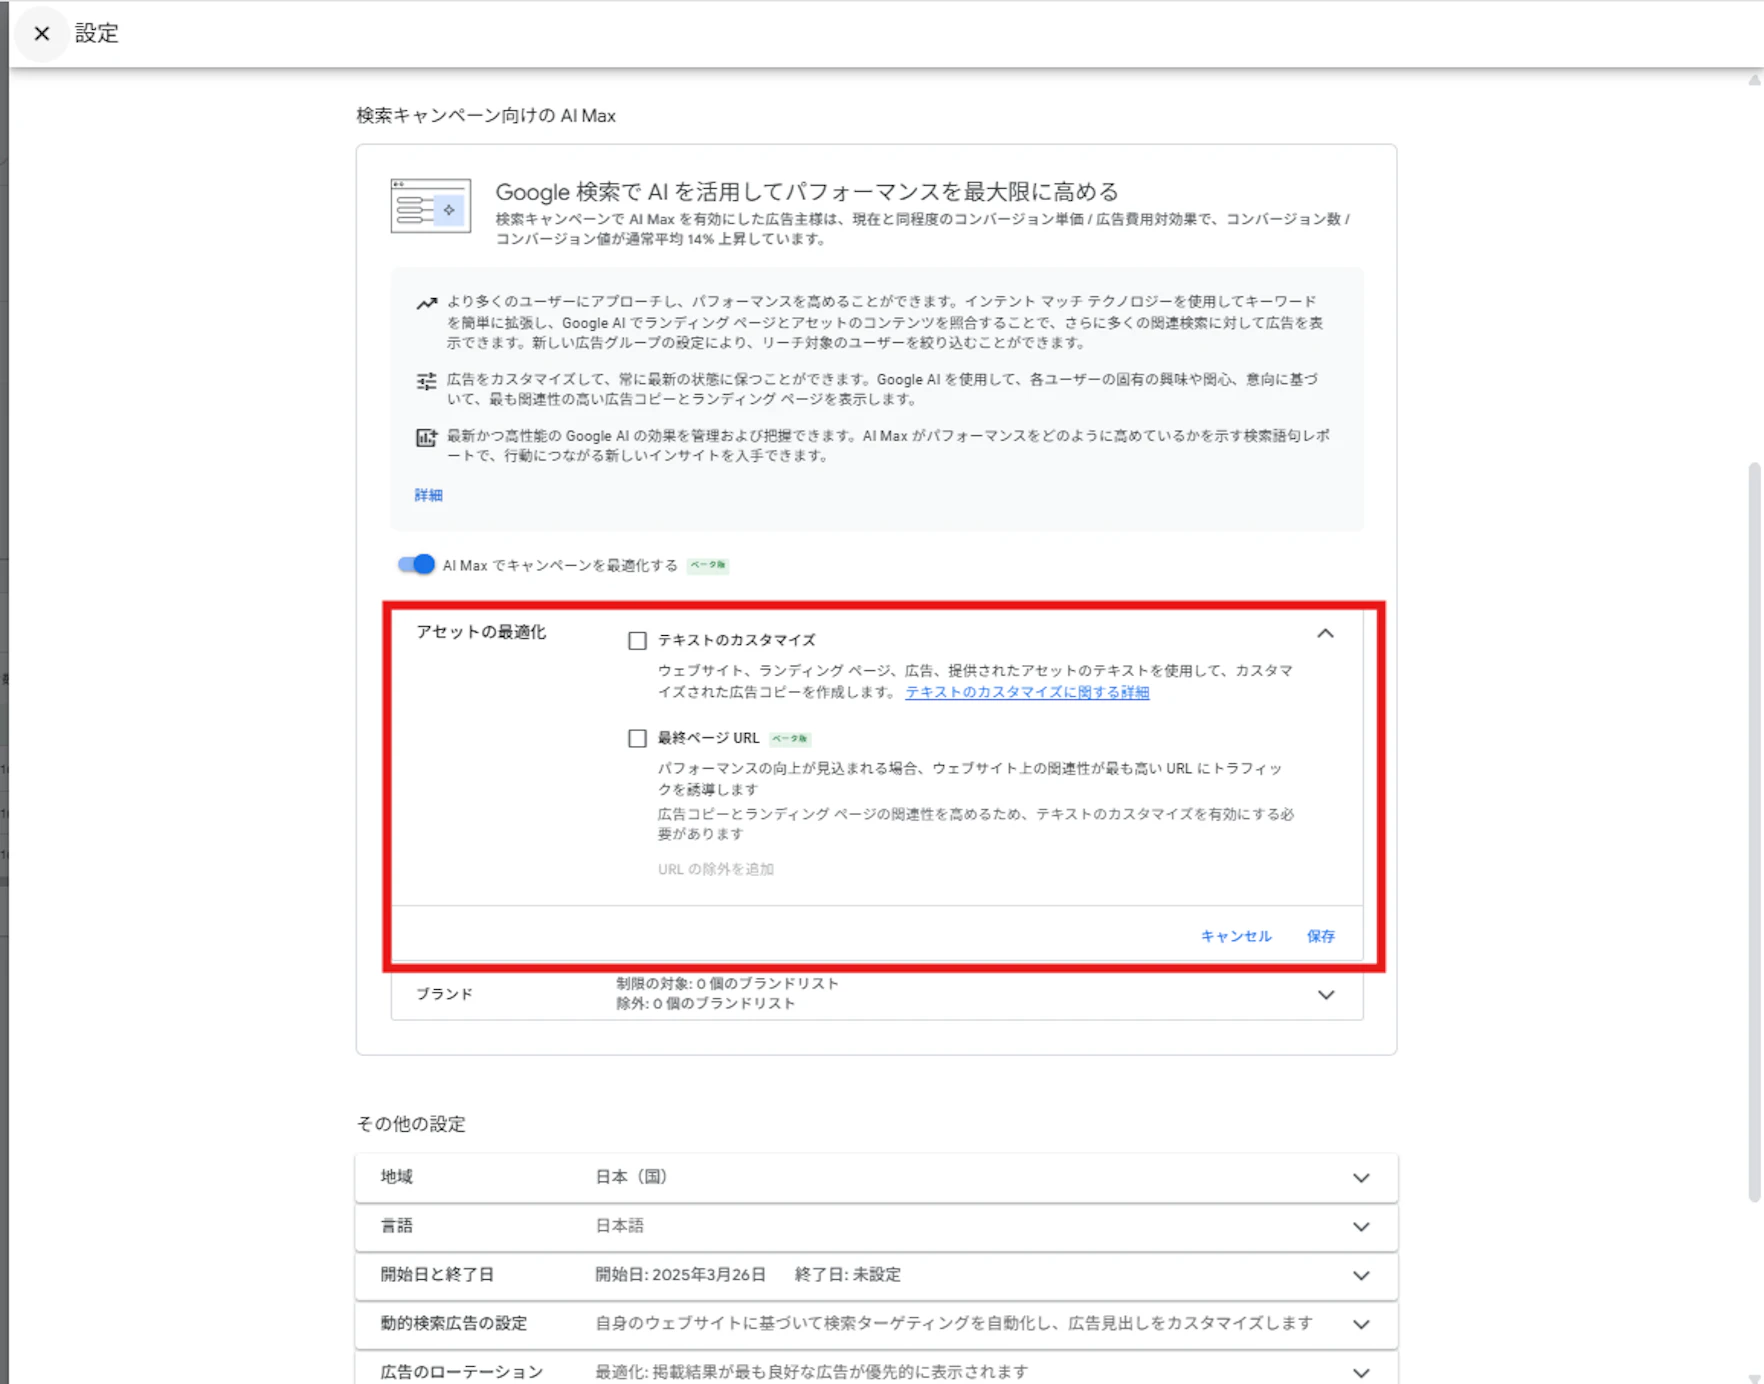This screenshot has height=1384, width=1764.
Task: Click the 日本（国） value text
Action: [x=631, y=1177]
